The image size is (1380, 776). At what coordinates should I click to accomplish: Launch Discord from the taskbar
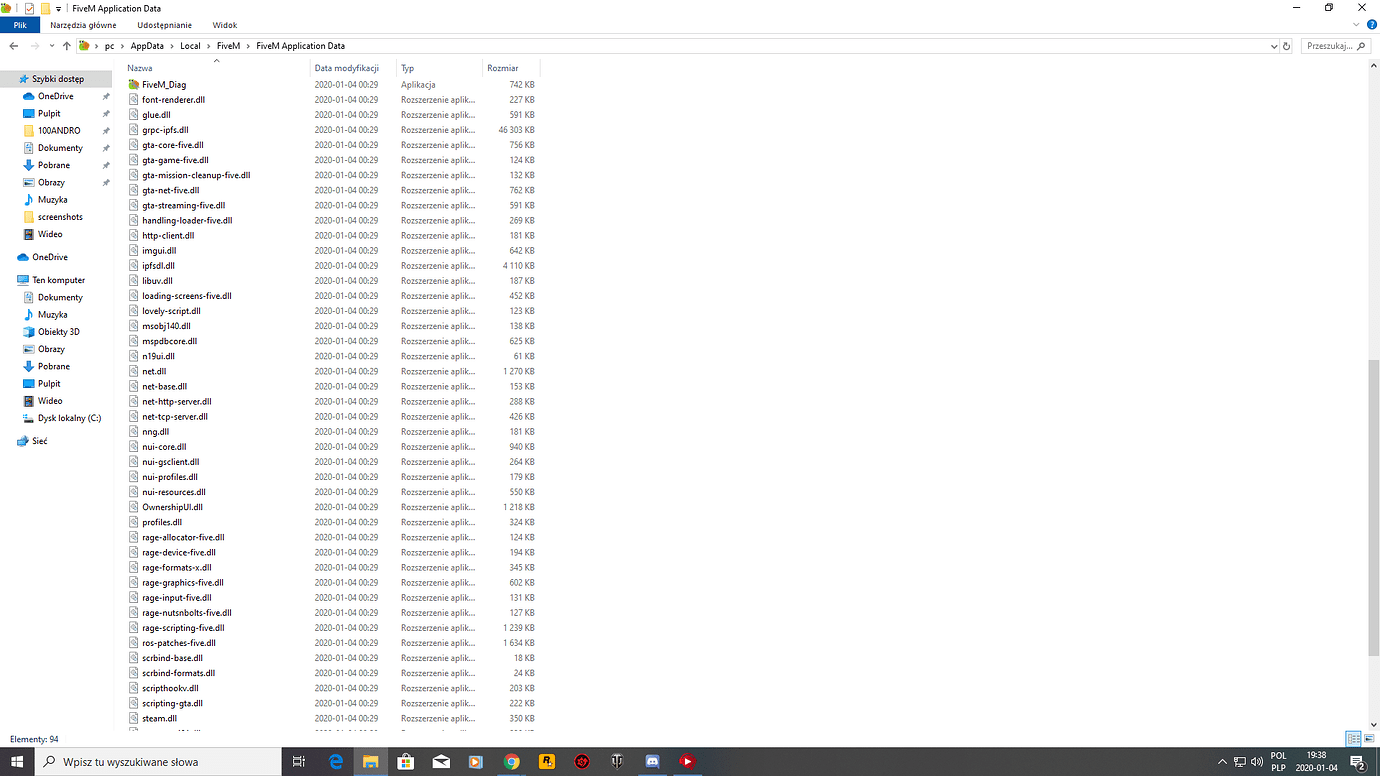652,761
